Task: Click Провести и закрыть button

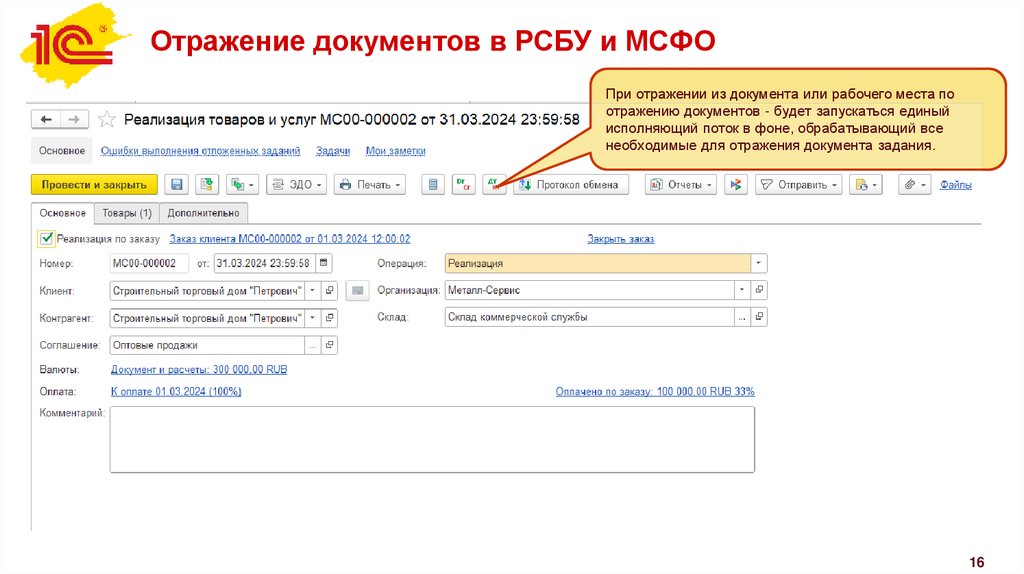Action: [94, 185]
